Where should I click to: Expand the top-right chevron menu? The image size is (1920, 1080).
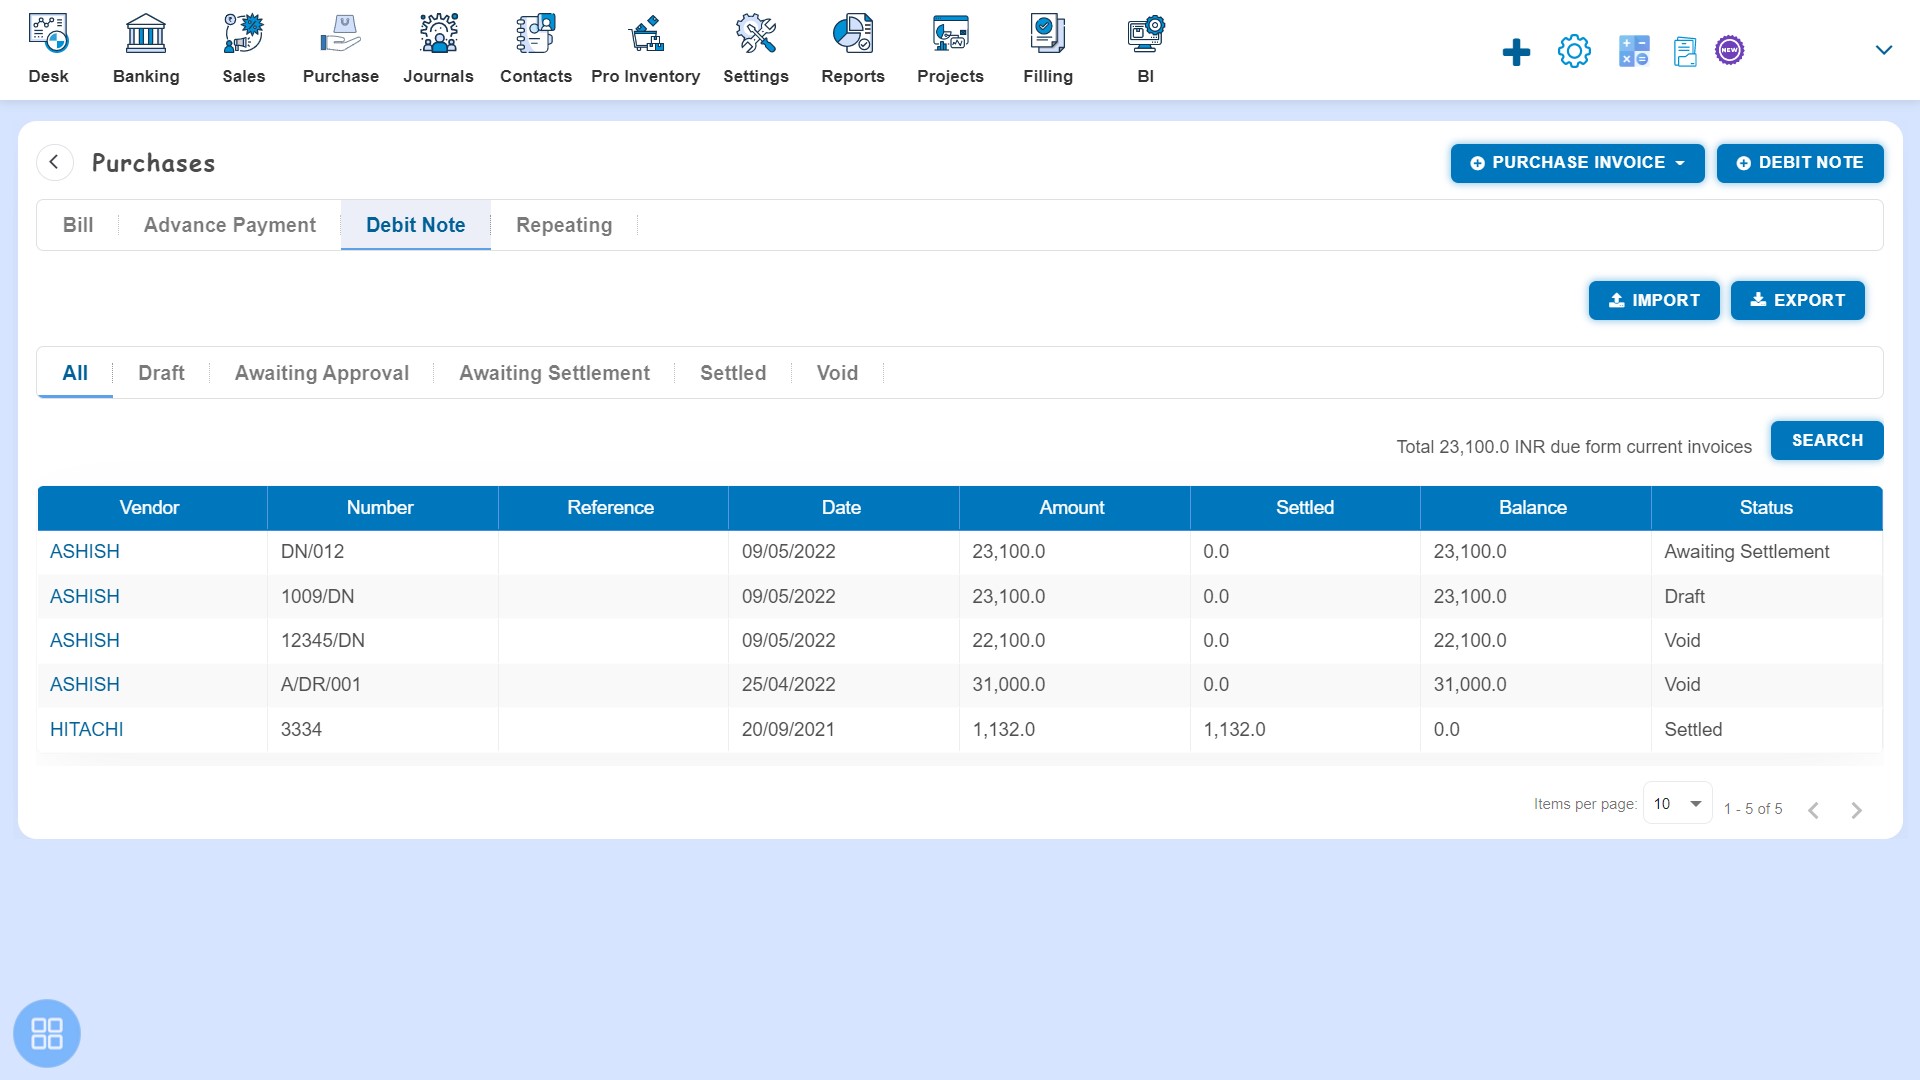(1884, 49)
